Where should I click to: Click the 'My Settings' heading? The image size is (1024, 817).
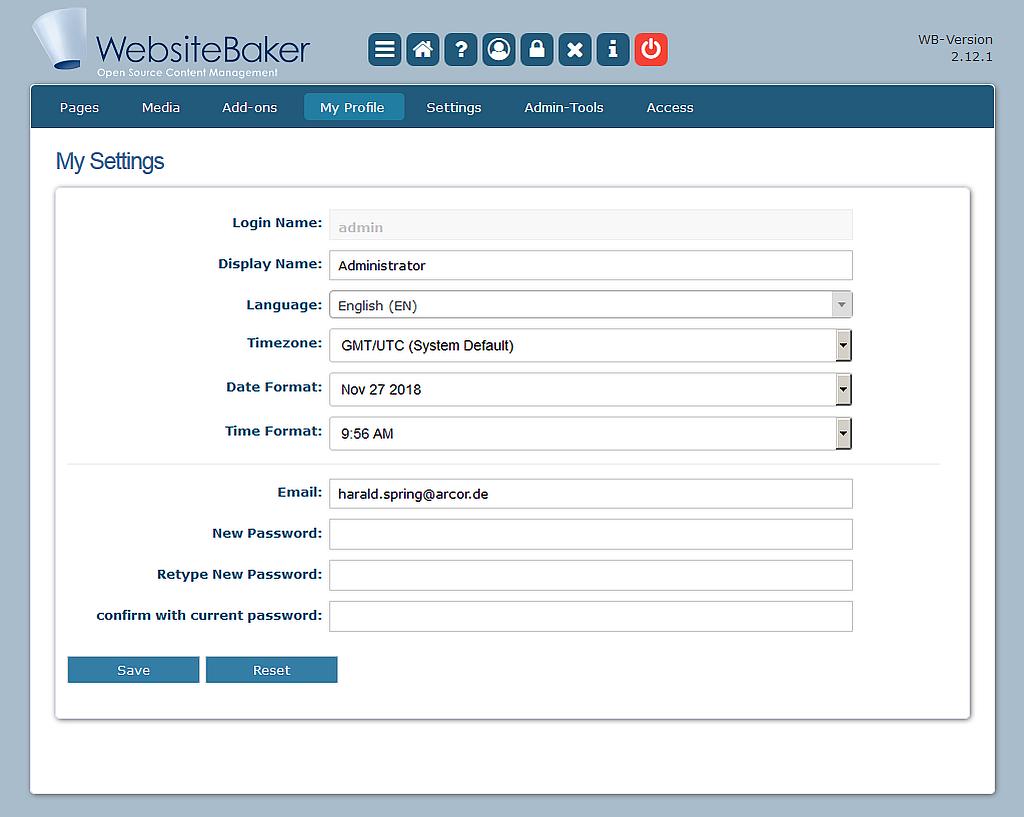click(x=110, y=161)
